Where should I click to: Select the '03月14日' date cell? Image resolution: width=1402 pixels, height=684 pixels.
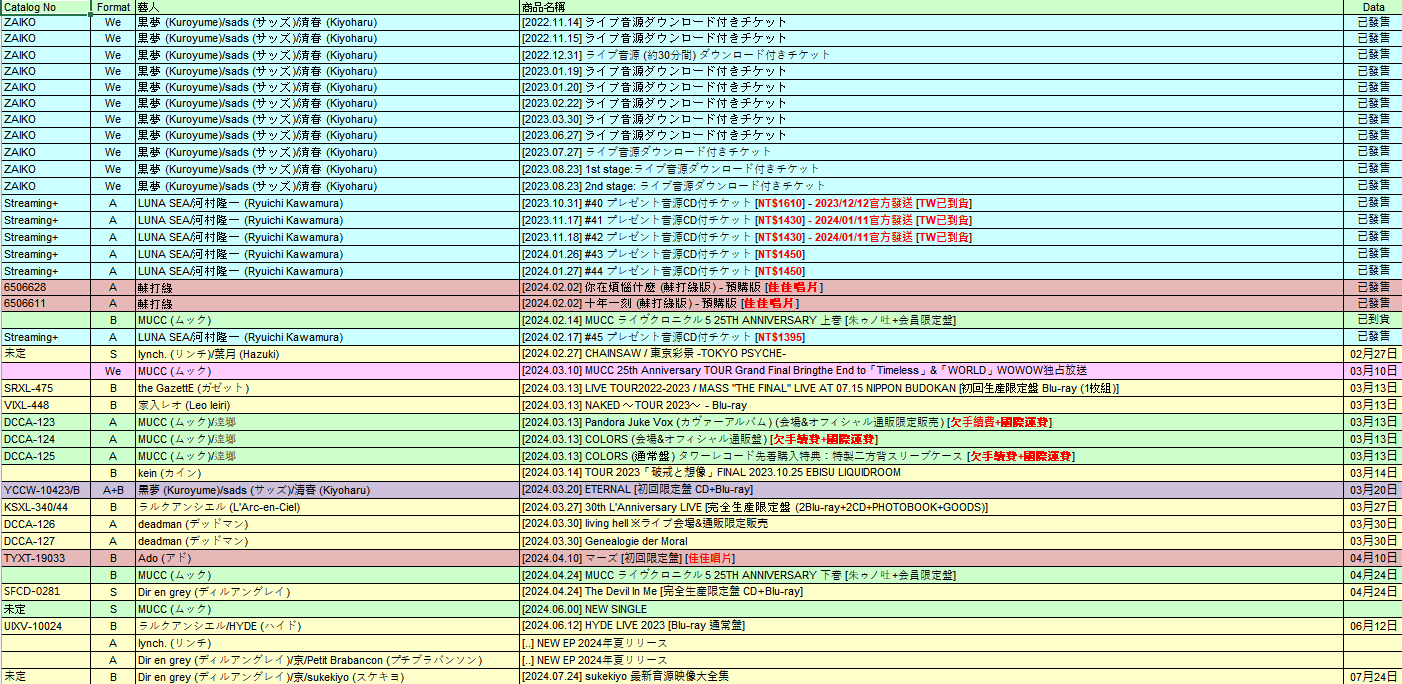tap(1373, 472)
